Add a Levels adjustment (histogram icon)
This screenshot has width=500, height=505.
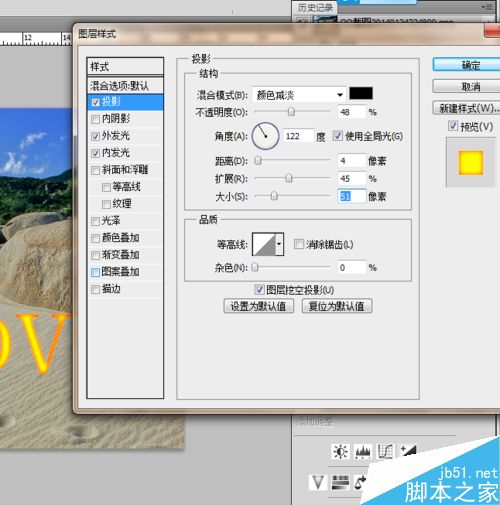click(363, 452)
